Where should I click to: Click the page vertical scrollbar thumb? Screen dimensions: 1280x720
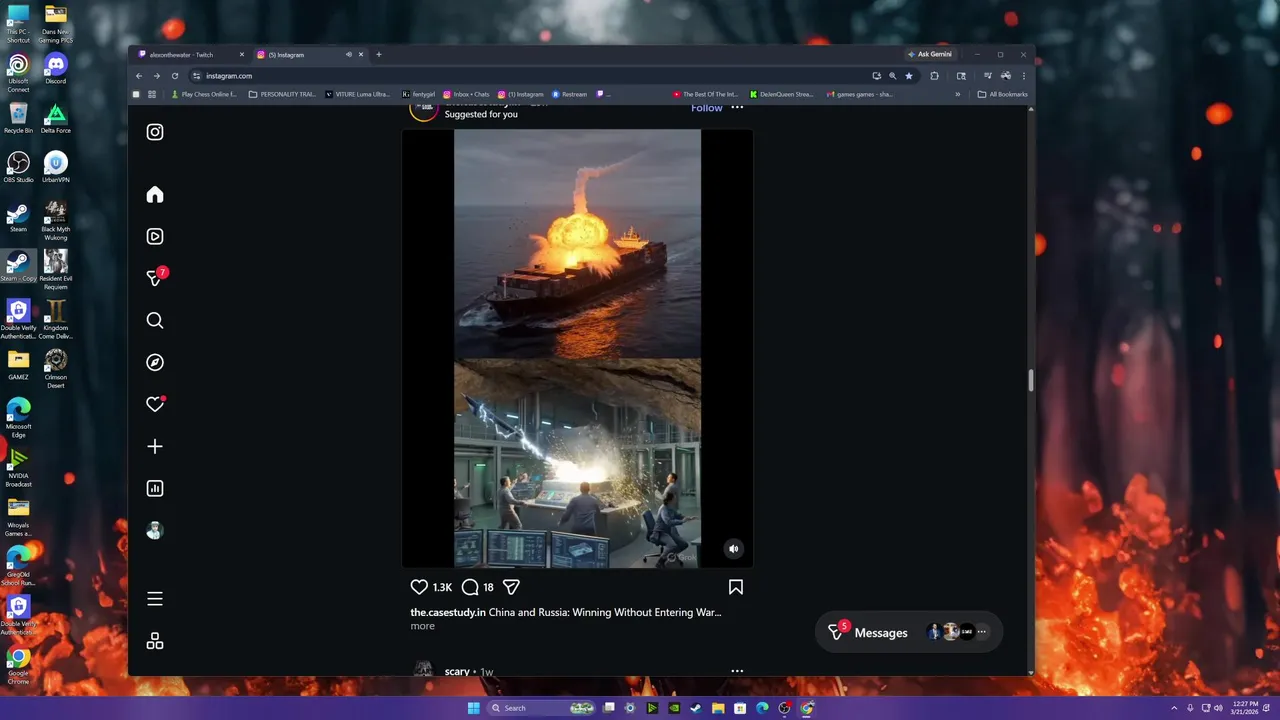coord(1030,381)
